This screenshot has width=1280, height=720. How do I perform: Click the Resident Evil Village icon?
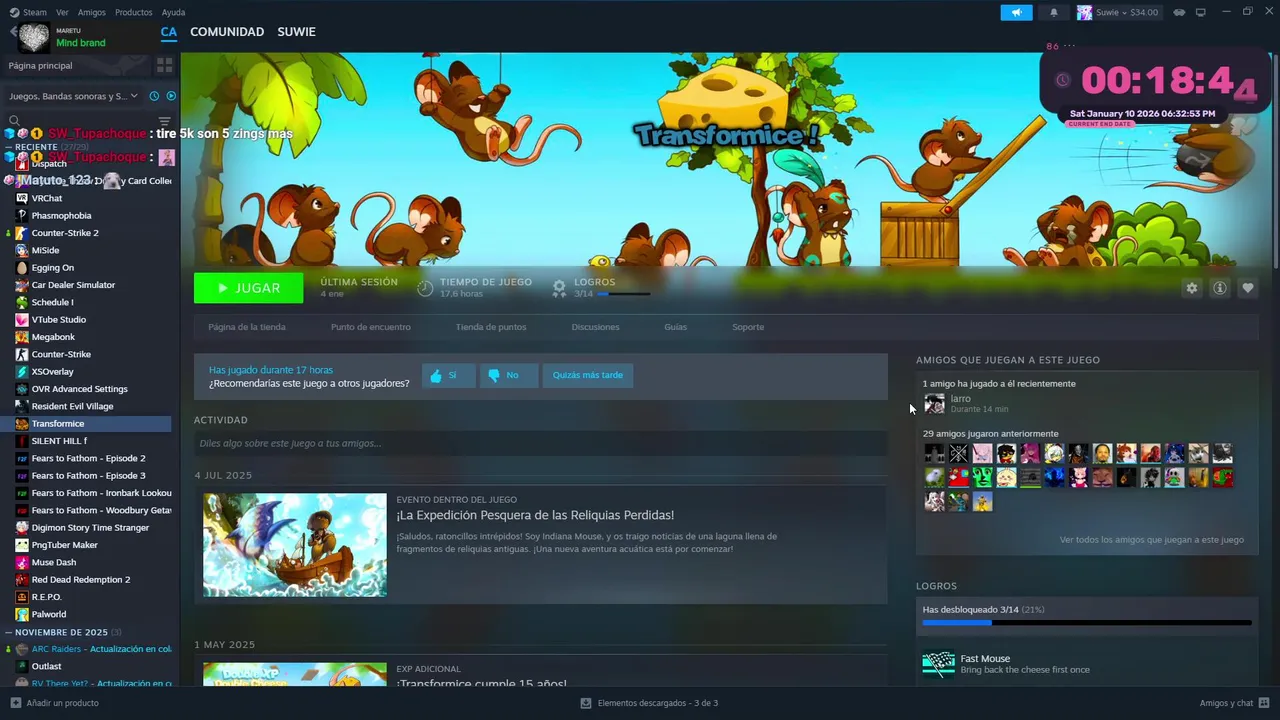[x=22, y=406]
